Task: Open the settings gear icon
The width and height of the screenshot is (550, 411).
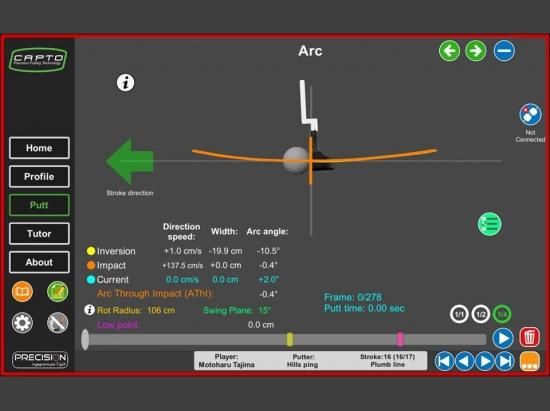Action: coord(22,323)
